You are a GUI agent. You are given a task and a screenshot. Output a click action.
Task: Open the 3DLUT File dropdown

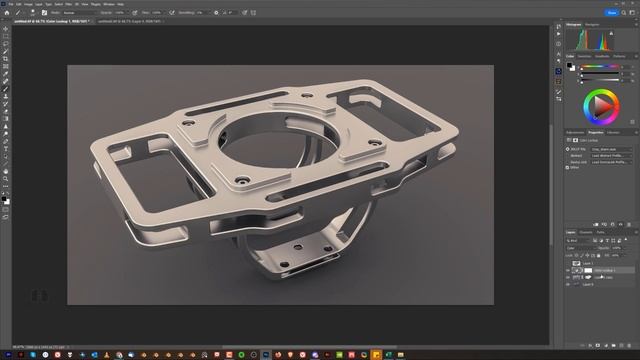click(x=611, y=149)
